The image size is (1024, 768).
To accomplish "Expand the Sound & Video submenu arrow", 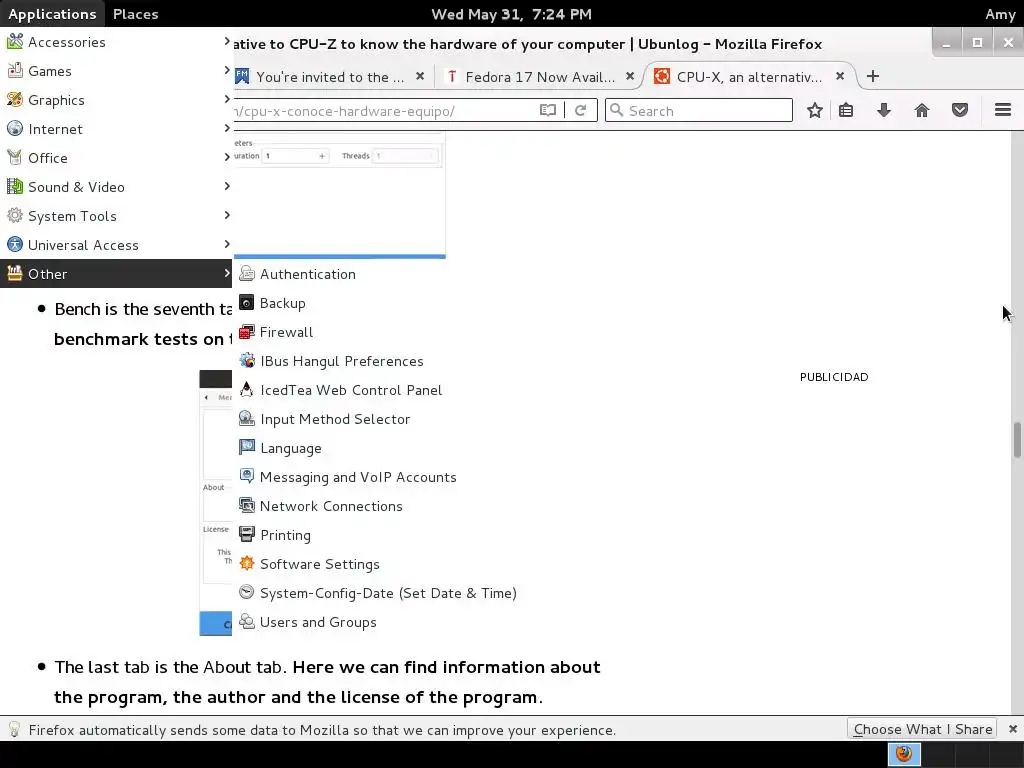I will pos(227,186).
